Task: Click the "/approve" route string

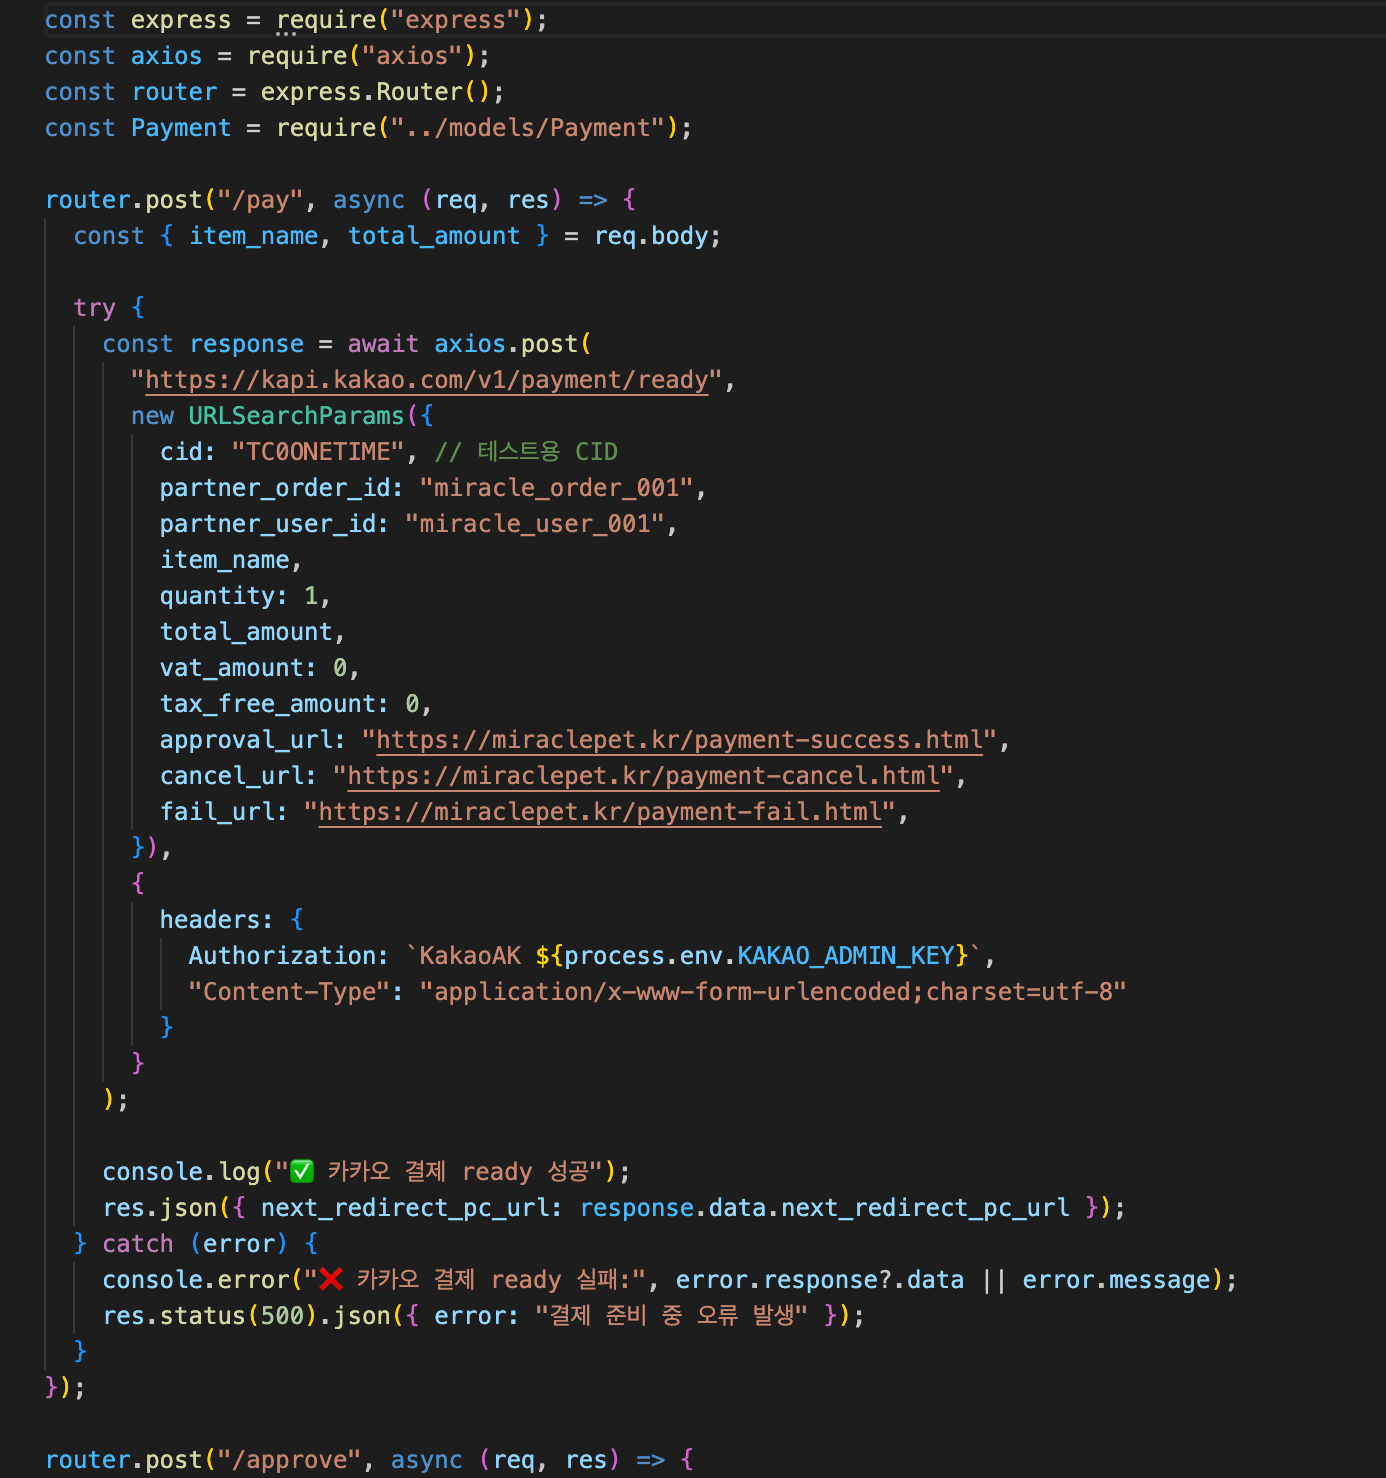Action: pos(289,1460)
